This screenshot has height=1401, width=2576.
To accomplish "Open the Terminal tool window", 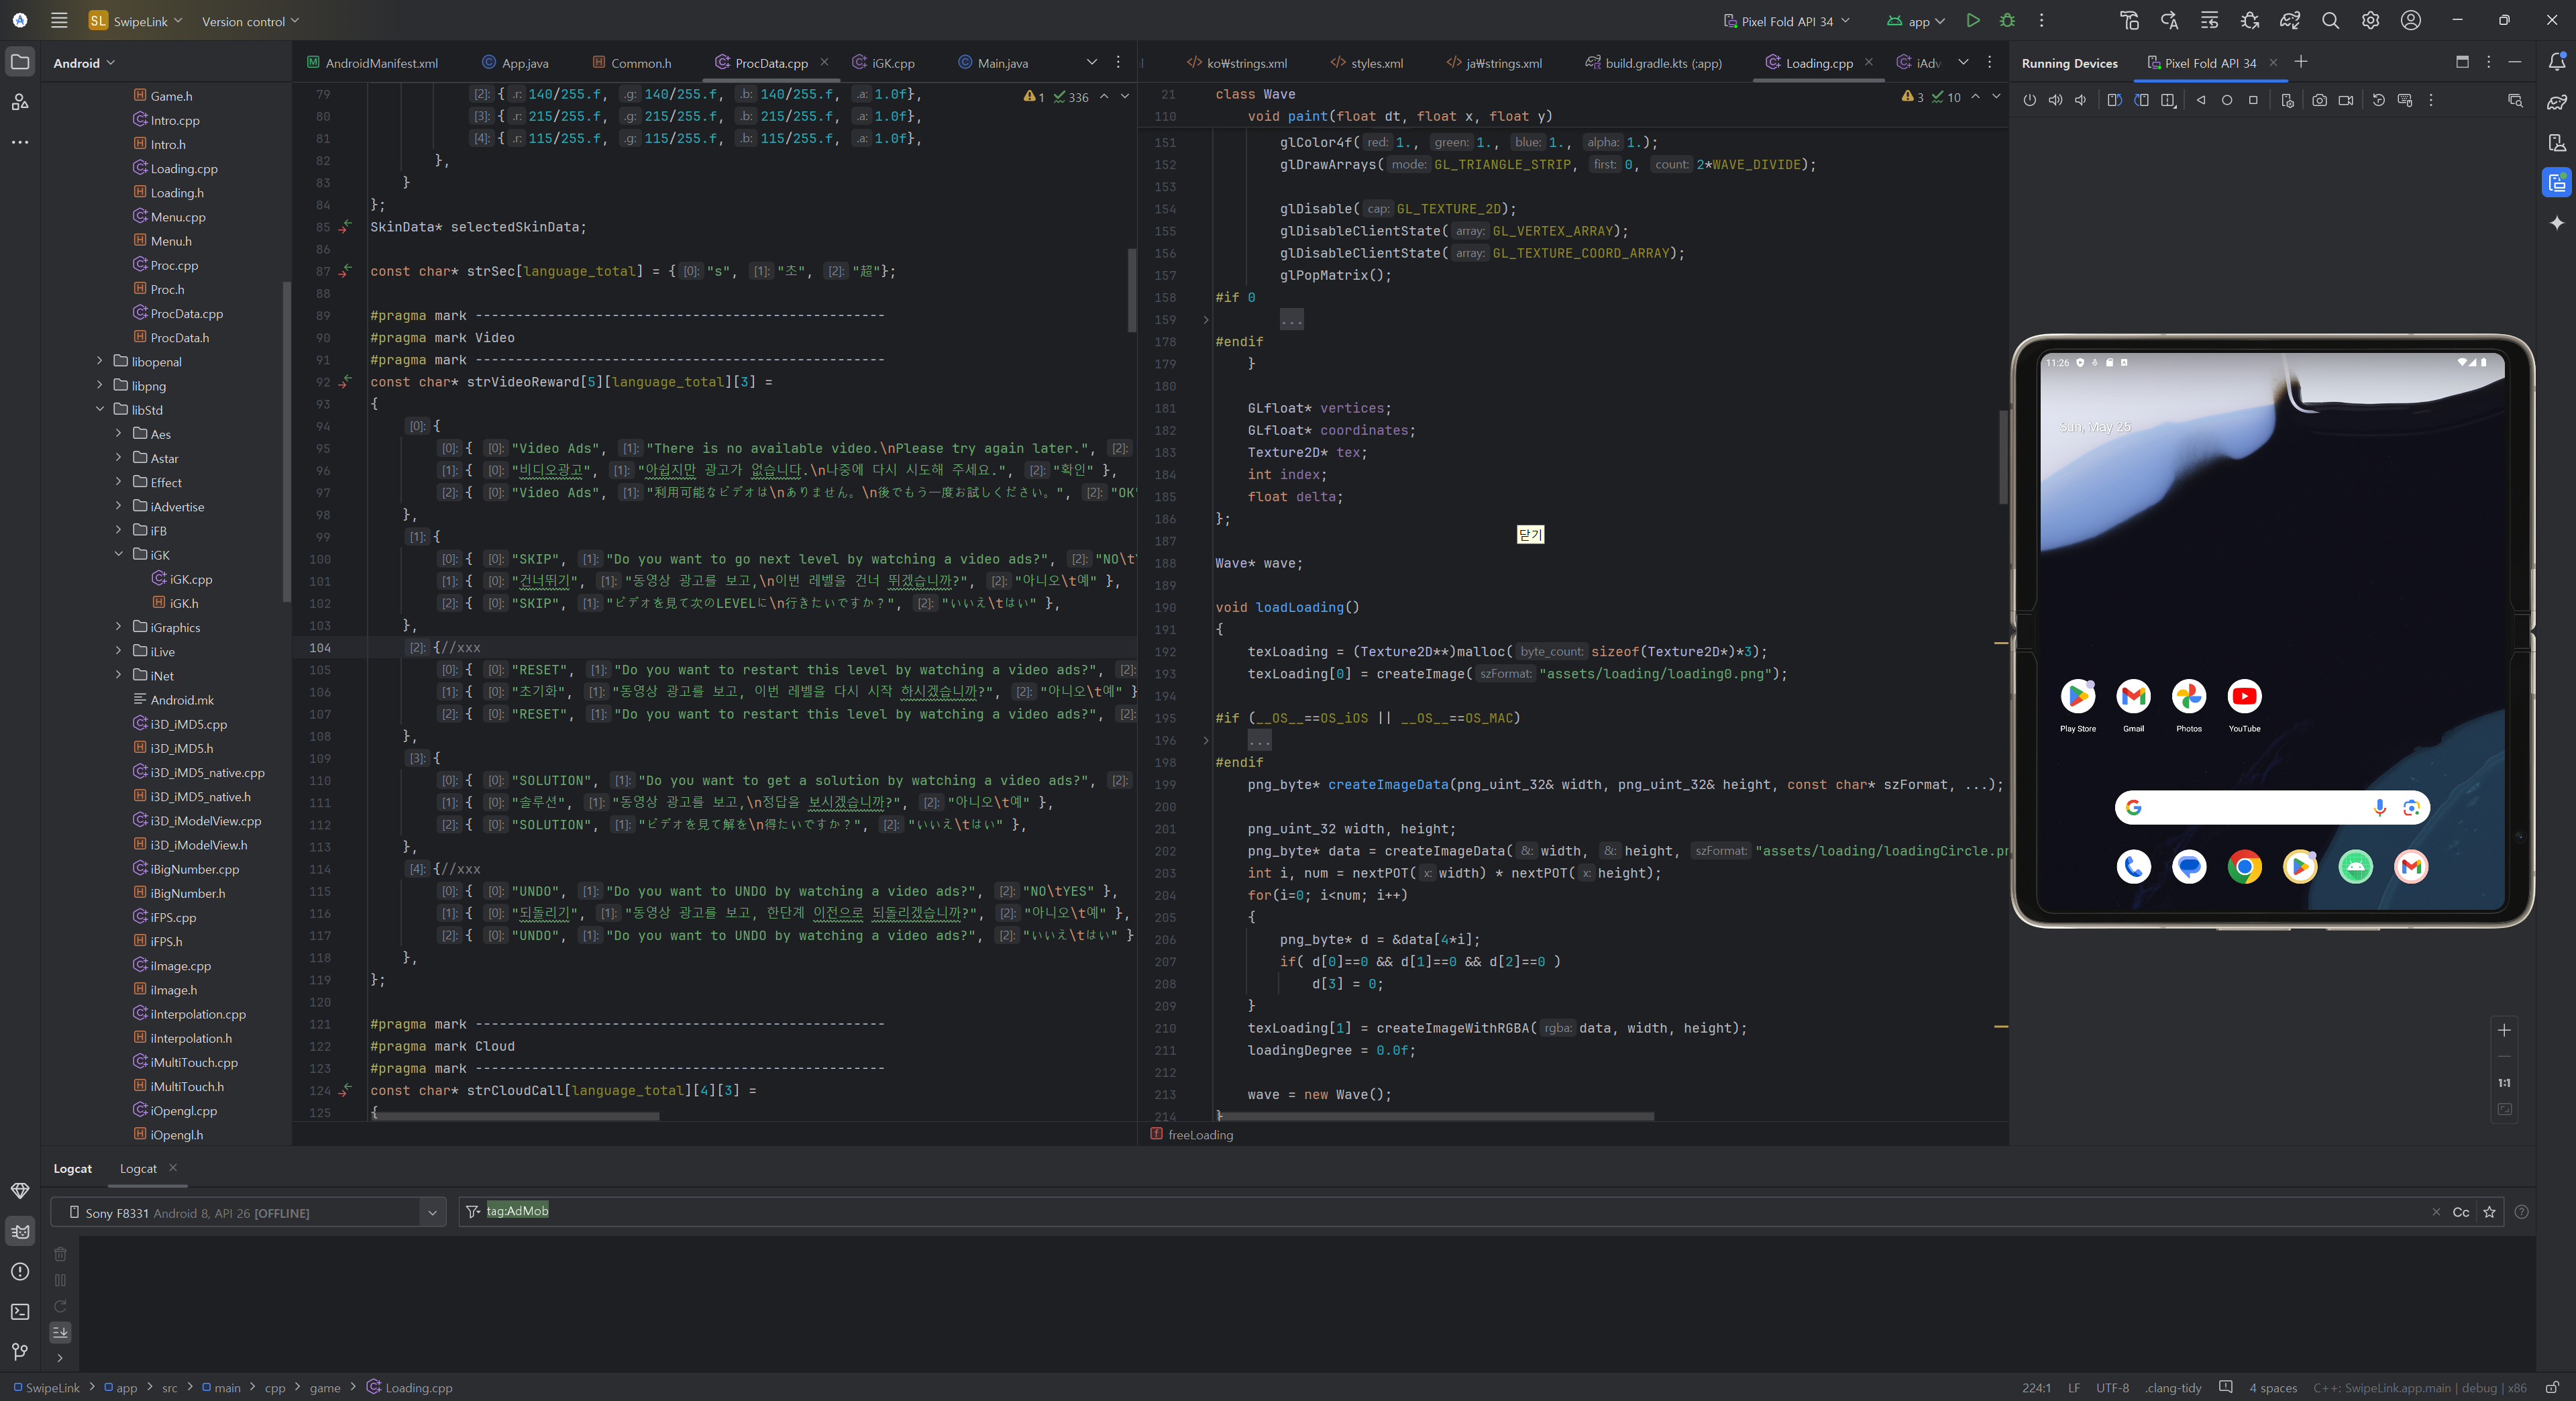I will pyautogui.click(x=20, y=1311).
